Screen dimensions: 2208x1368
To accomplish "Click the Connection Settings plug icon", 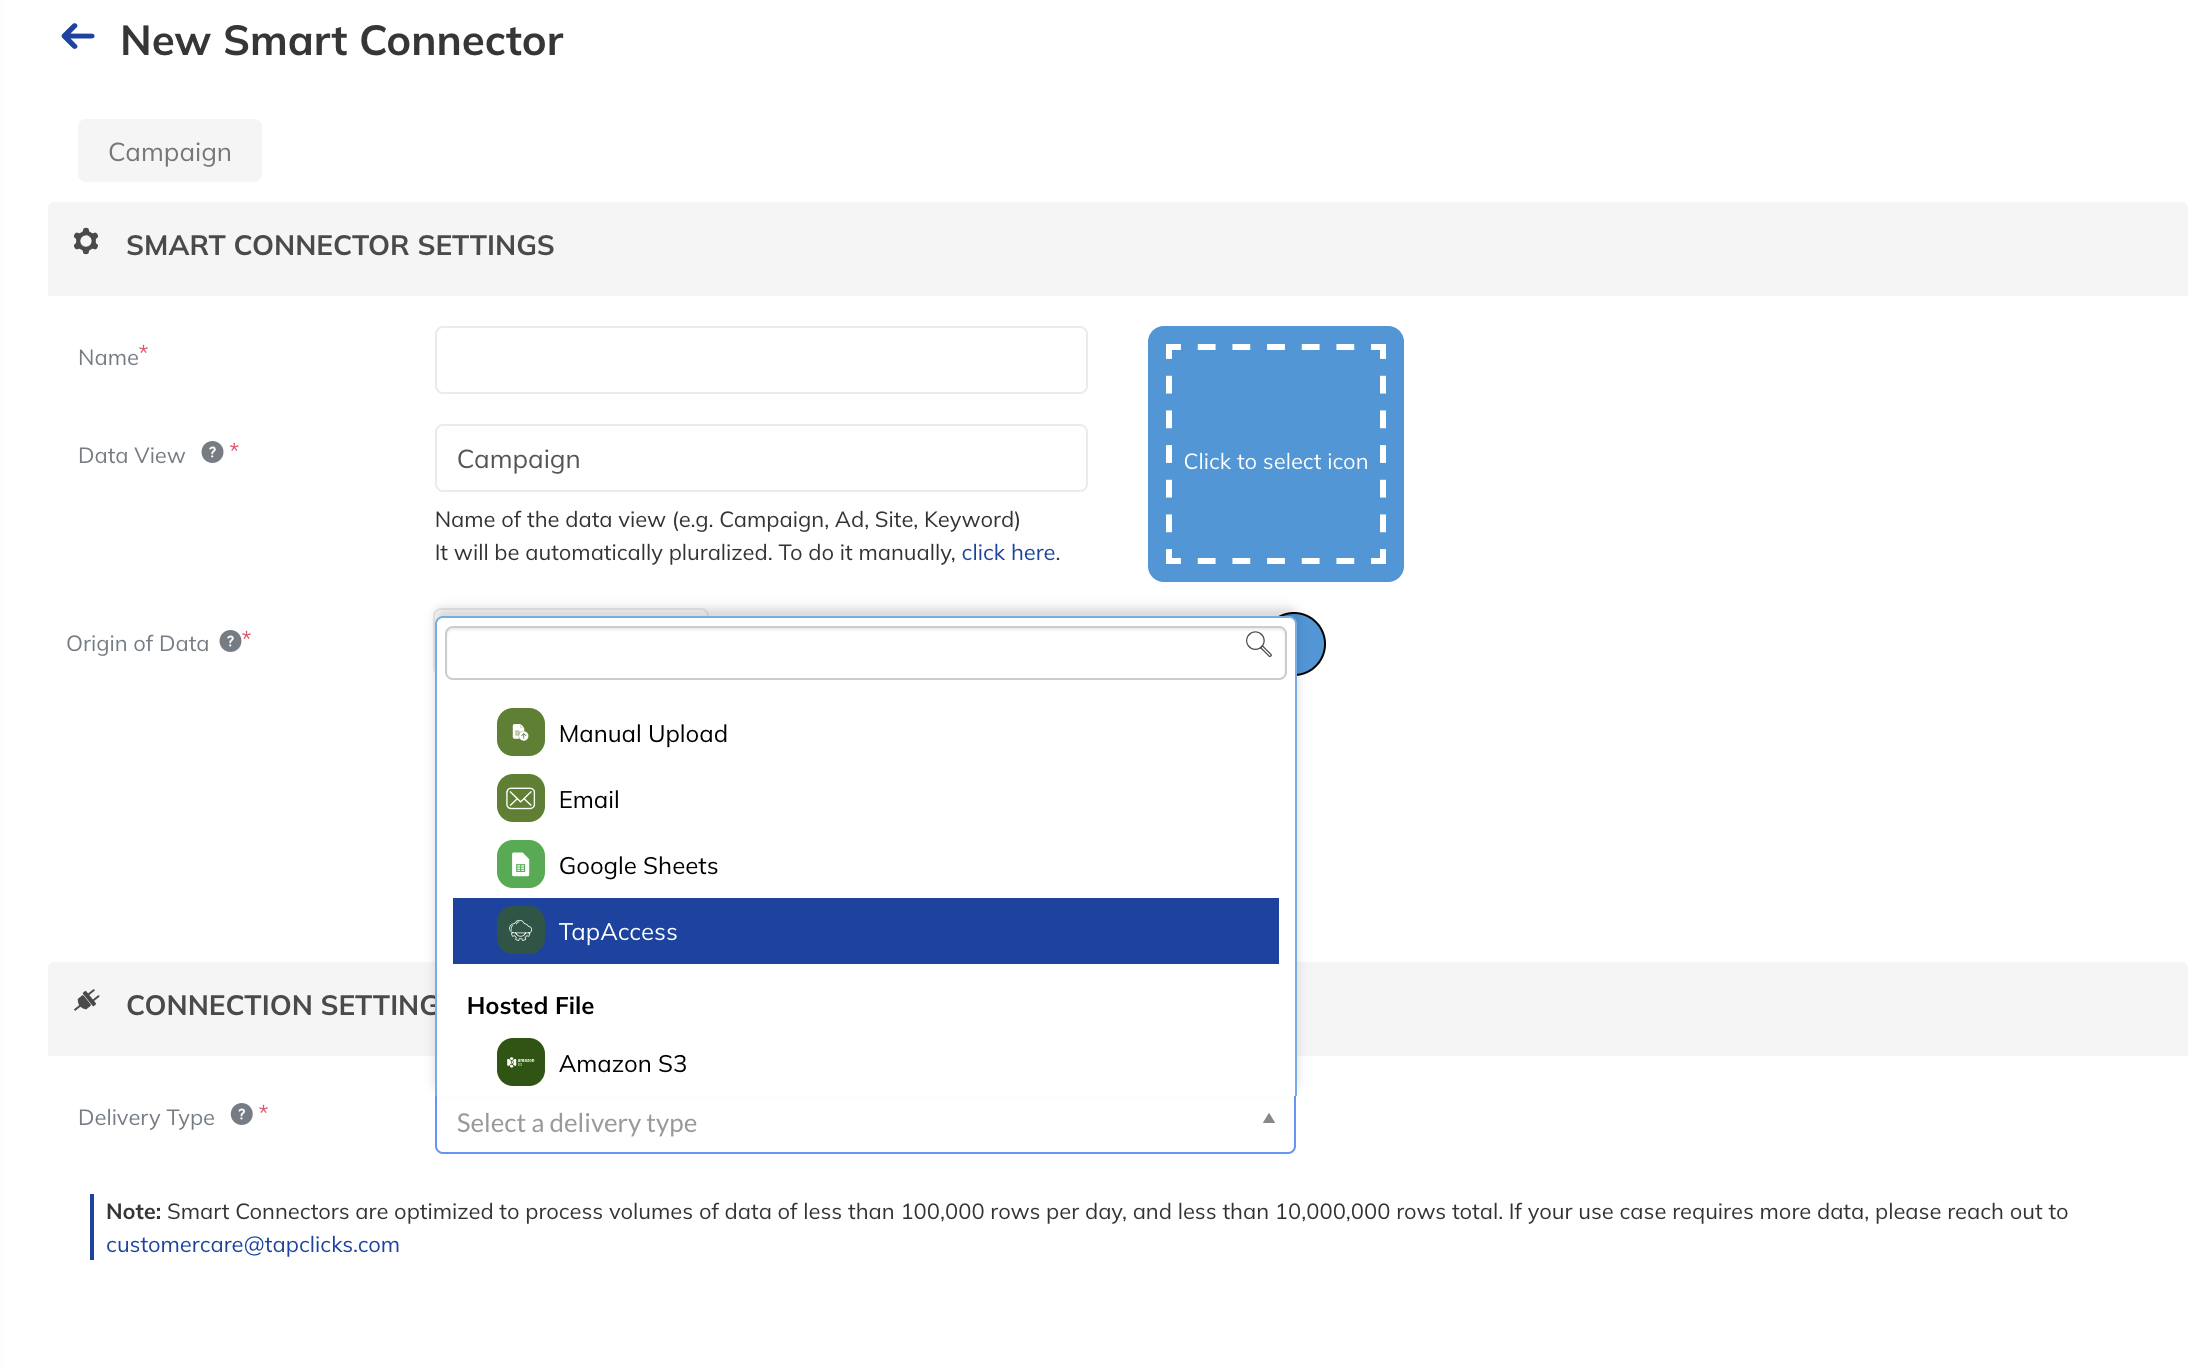I will (87, 1001).
